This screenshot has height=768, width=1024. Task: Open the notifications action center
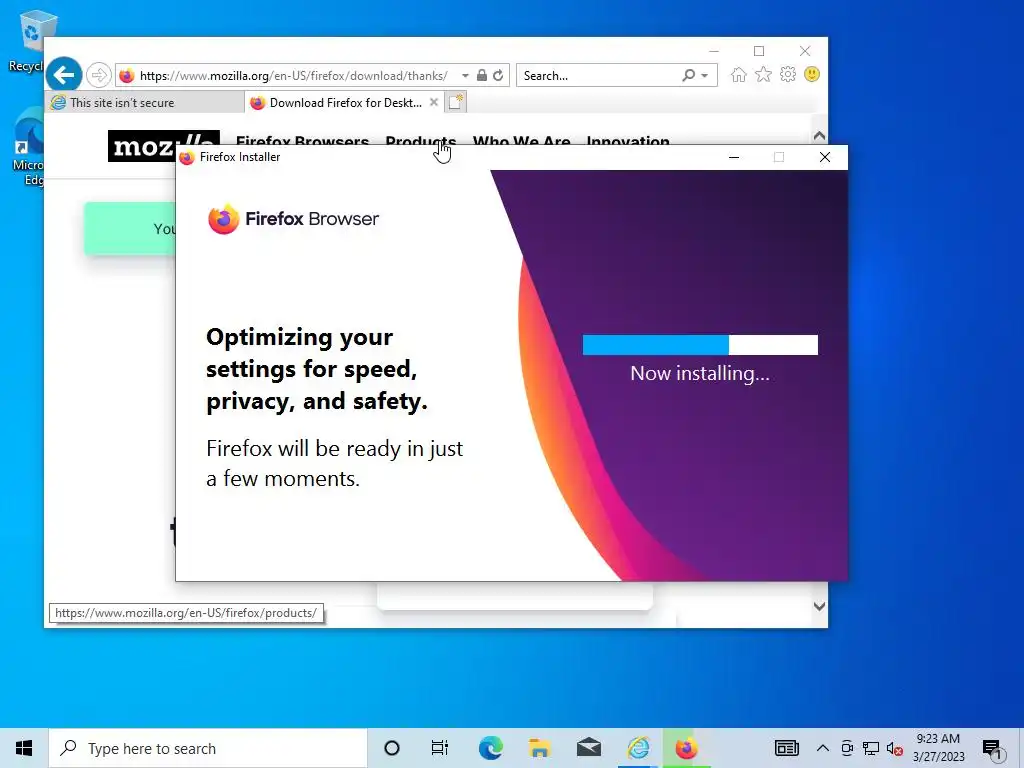[x=993, y=748]
